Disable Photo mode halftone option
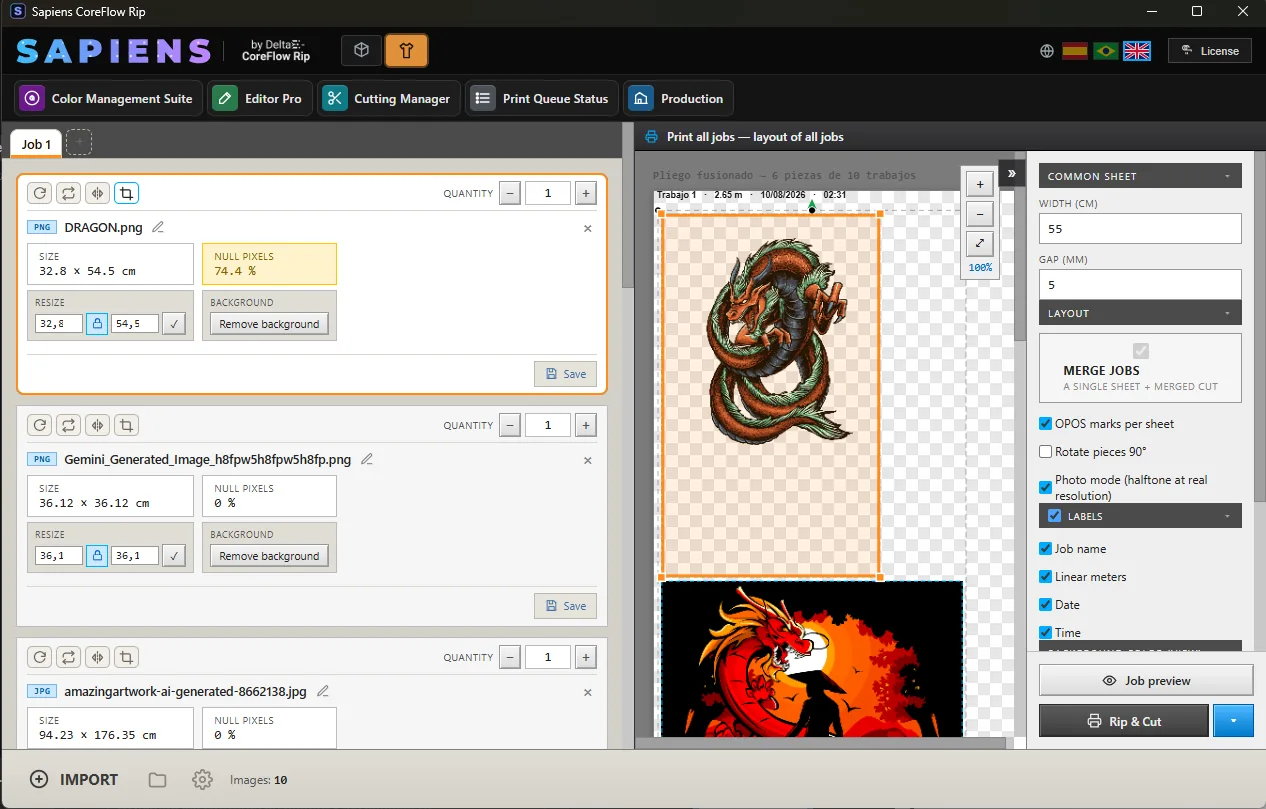 tap(1046, 487)
